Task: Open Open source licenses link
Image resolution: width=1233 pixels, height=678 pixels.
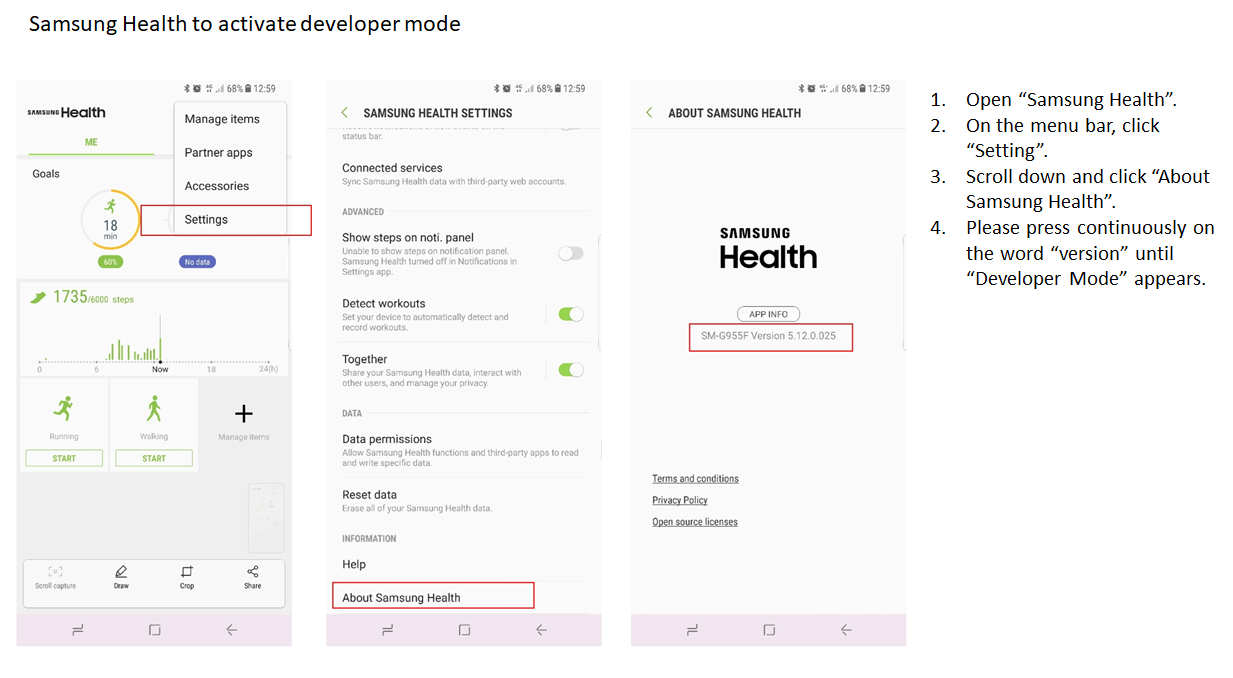Action: pyautogui.click(x=695, y=522)
